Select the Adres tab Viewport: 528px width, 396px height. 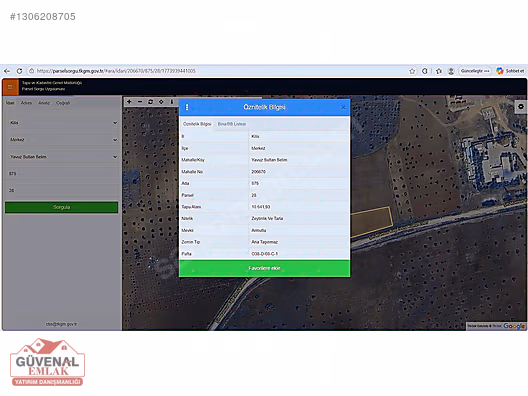26,103
